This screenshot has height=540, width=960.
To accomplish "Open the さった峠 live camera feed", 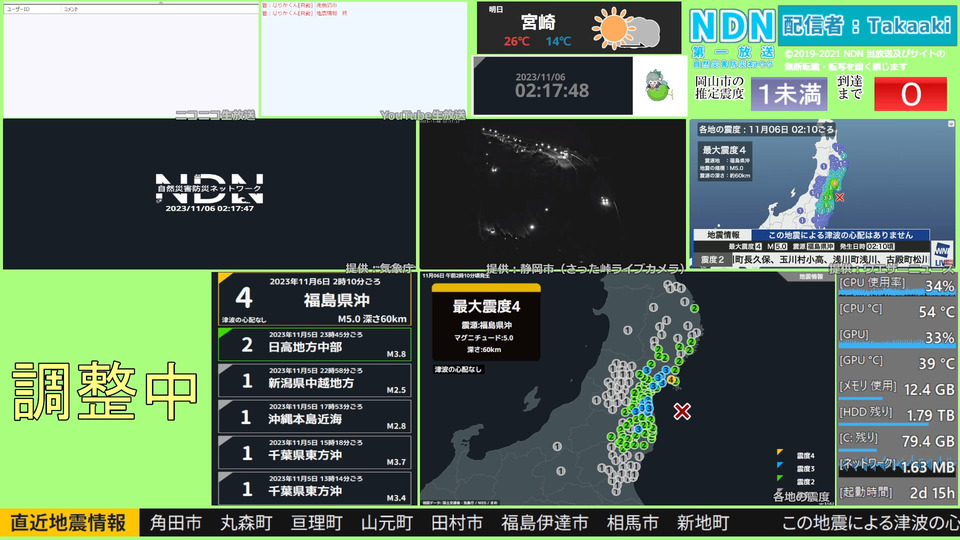I will pos(553,193).
